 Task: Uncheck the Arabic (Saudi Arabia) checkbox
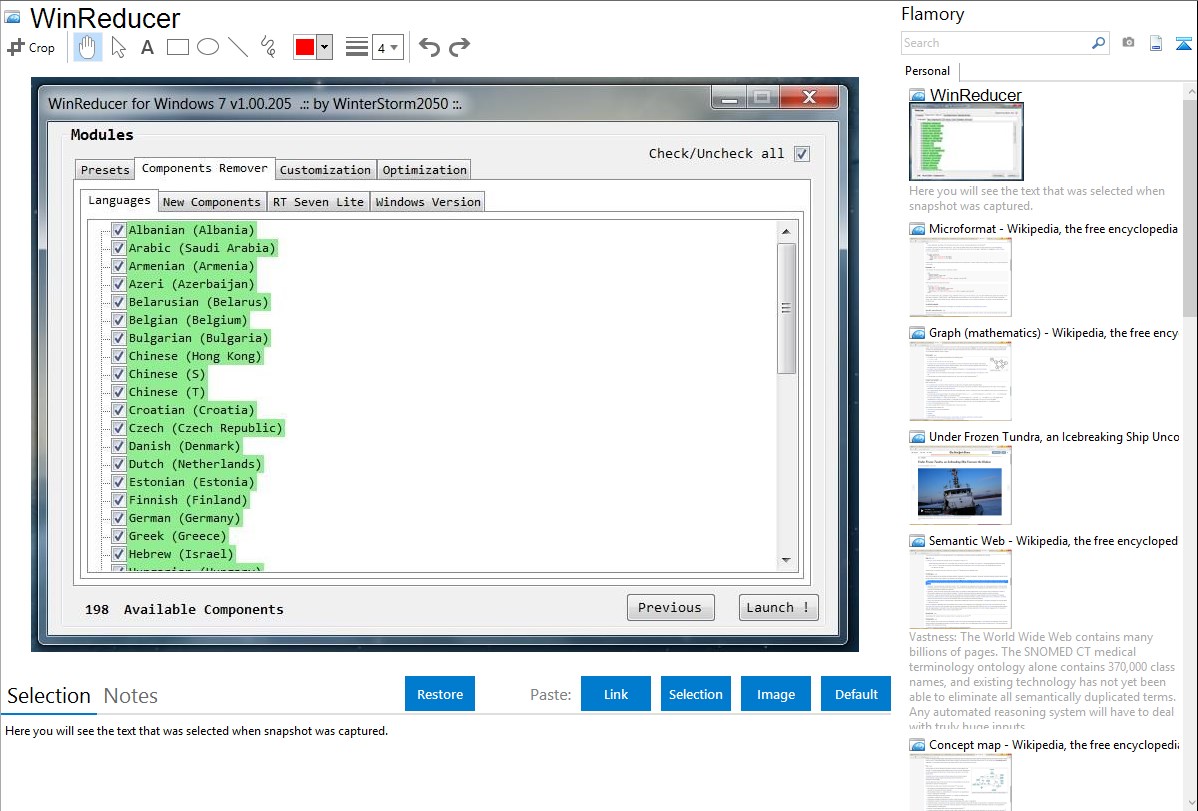[x=118, y=248]
